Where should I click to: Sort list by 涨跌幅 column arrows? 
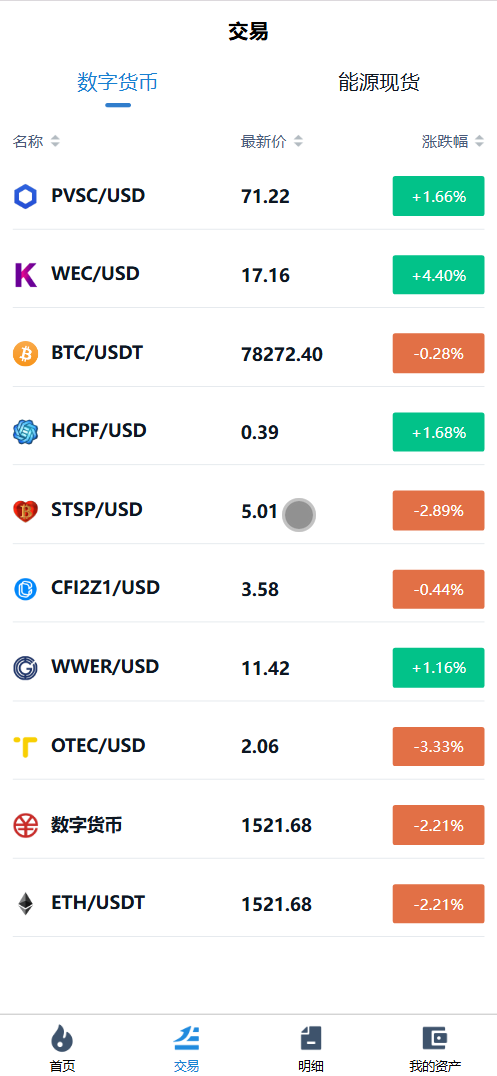coord(479,141)
